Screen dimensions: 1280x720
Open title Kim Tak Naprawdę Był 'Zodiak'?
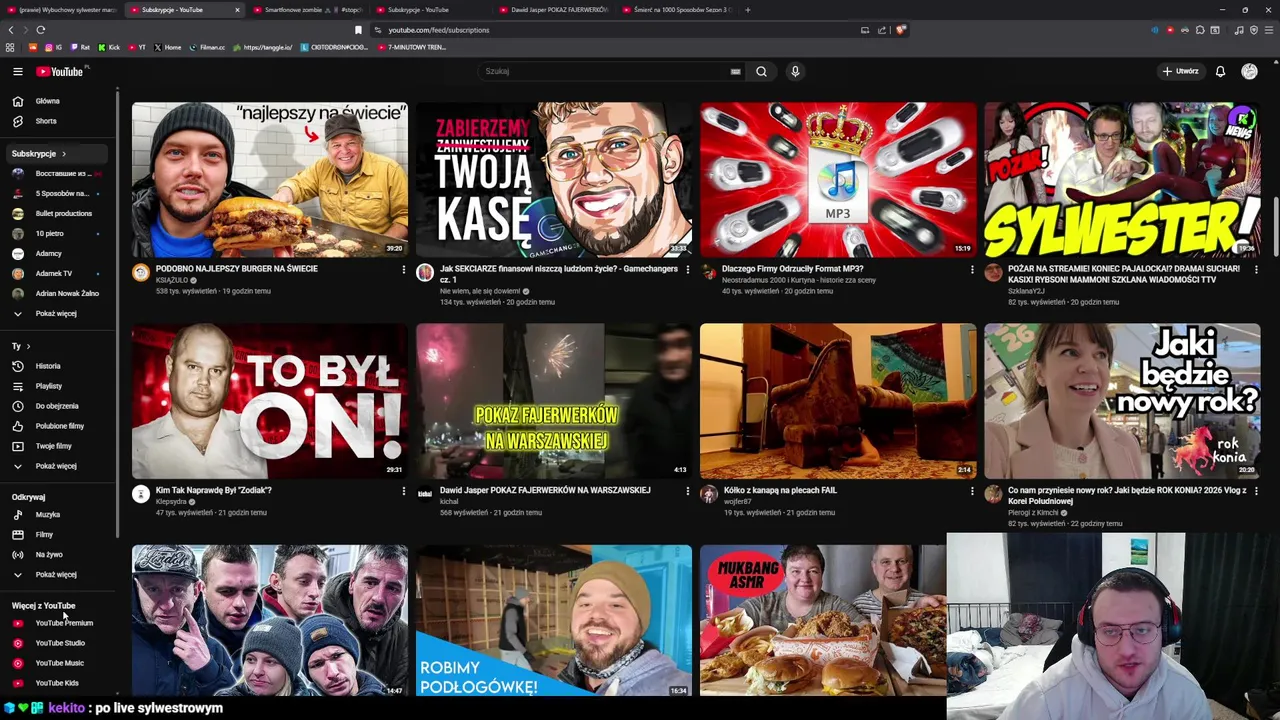click(x=214, y=490)
